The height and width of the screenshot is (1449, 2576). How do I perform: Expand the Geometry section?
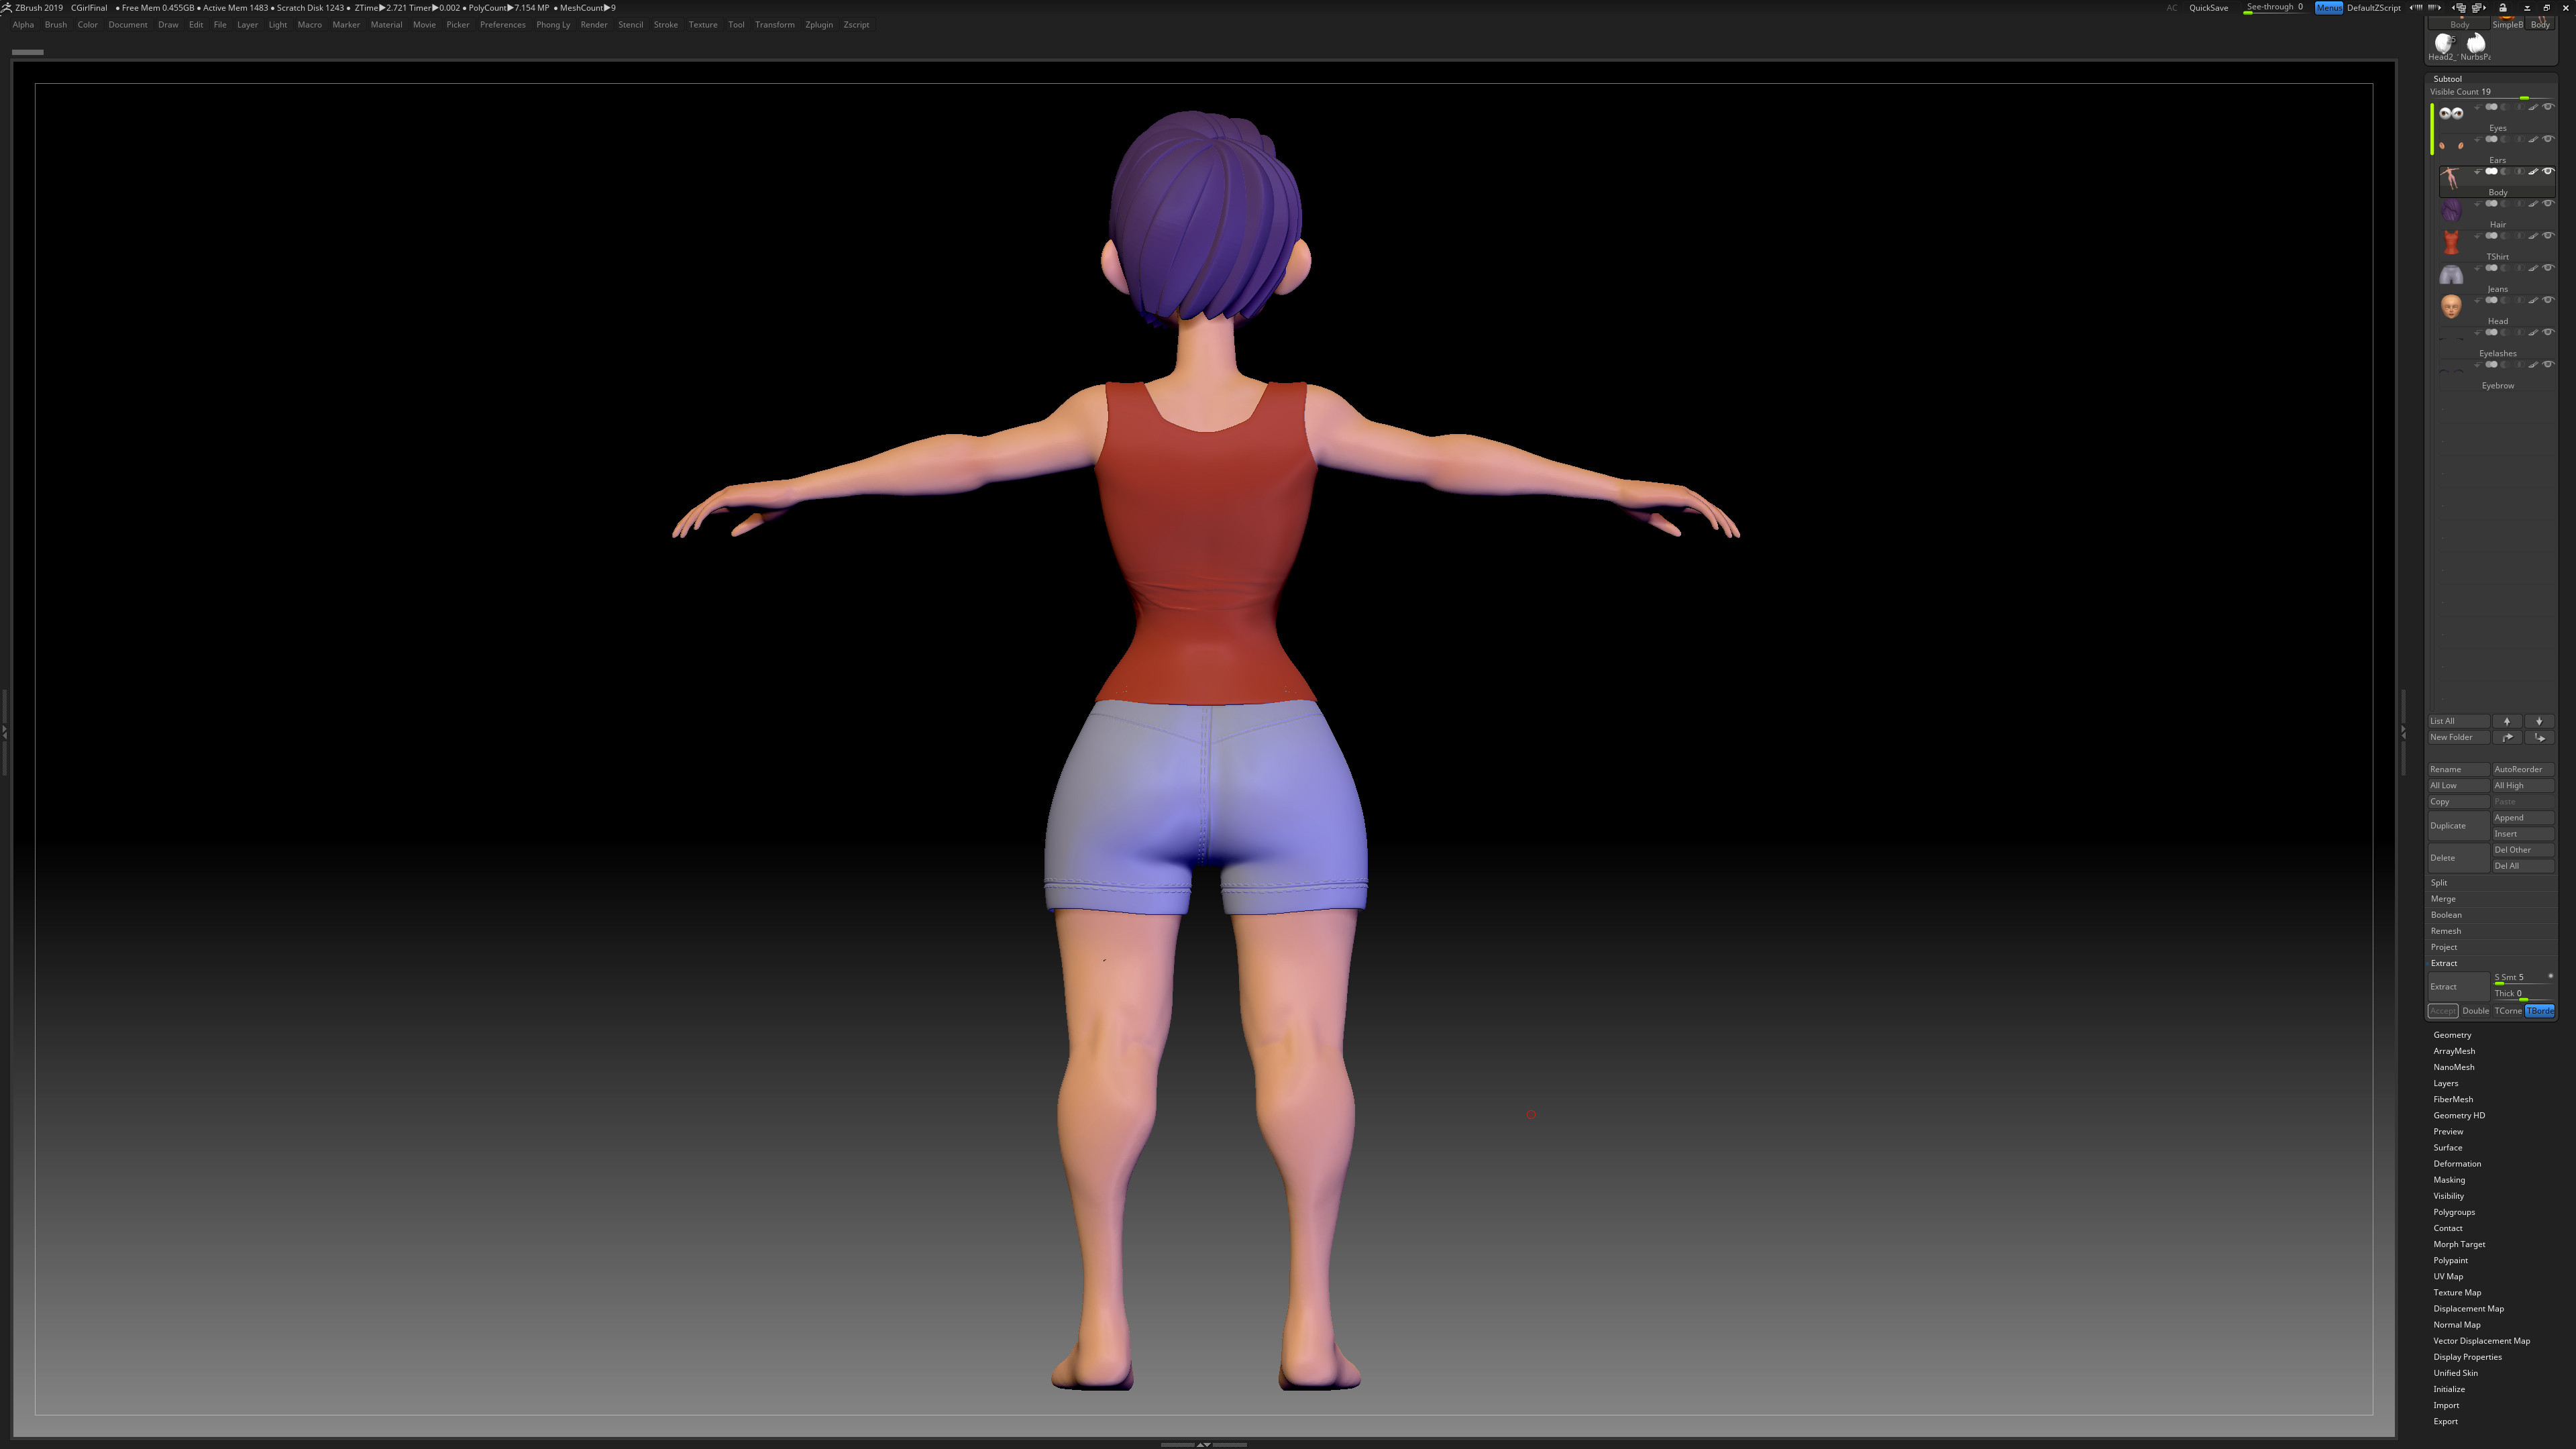pyautogui.click(x=2452, y=1035)
